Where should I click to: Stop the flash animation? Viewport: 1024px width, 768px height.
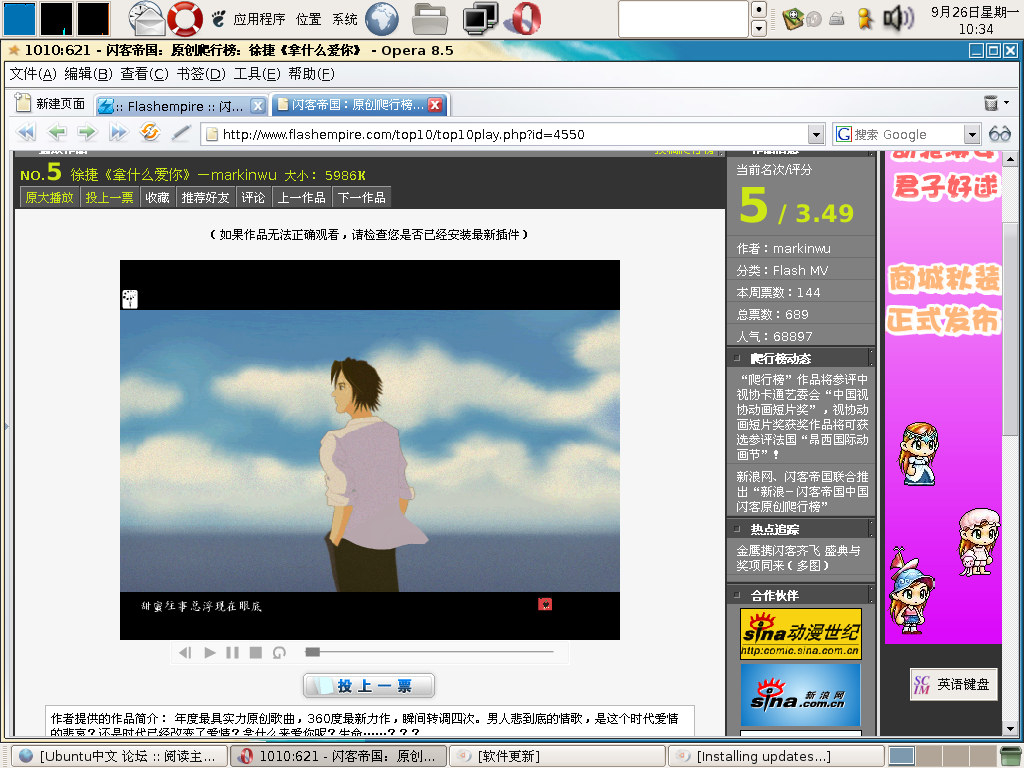(x=256, y=652)
